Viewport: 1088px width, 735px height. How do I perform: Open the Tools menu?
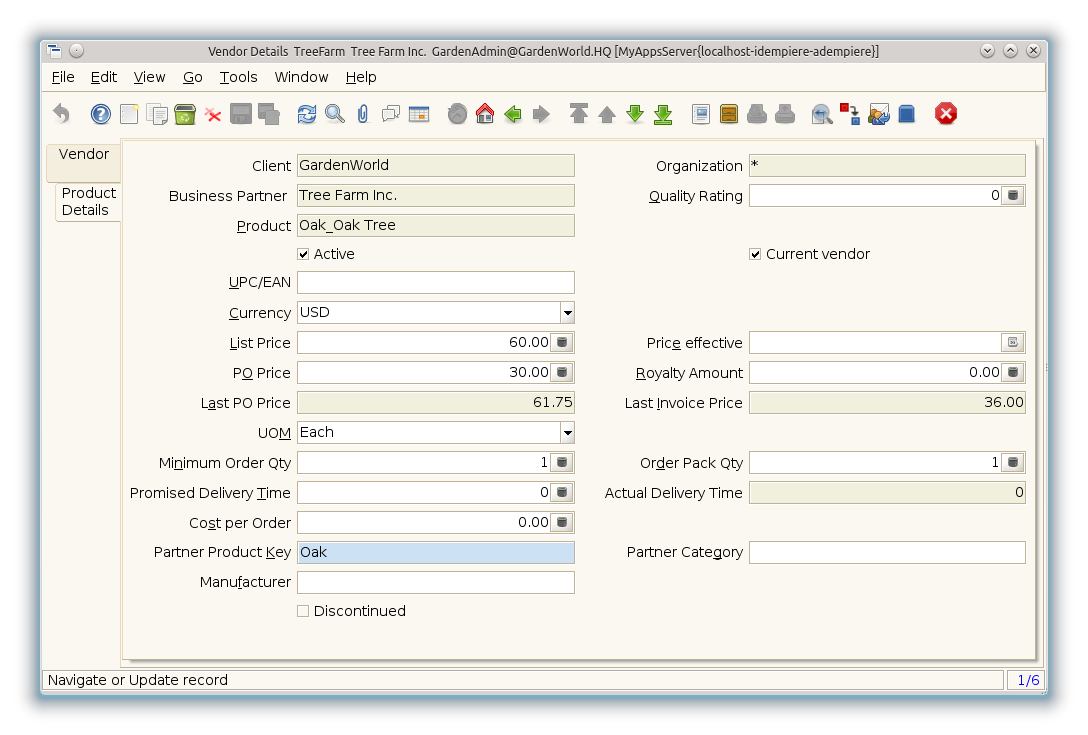click(238, 77)
